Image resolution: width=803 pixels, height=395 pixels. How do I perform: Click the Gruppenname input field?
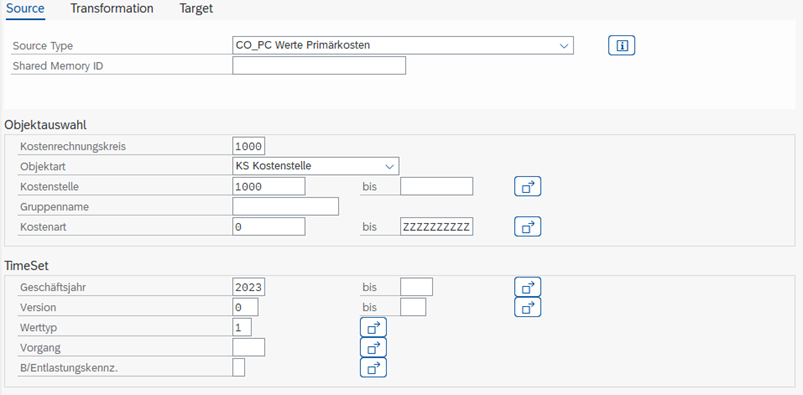click(285, 206)
